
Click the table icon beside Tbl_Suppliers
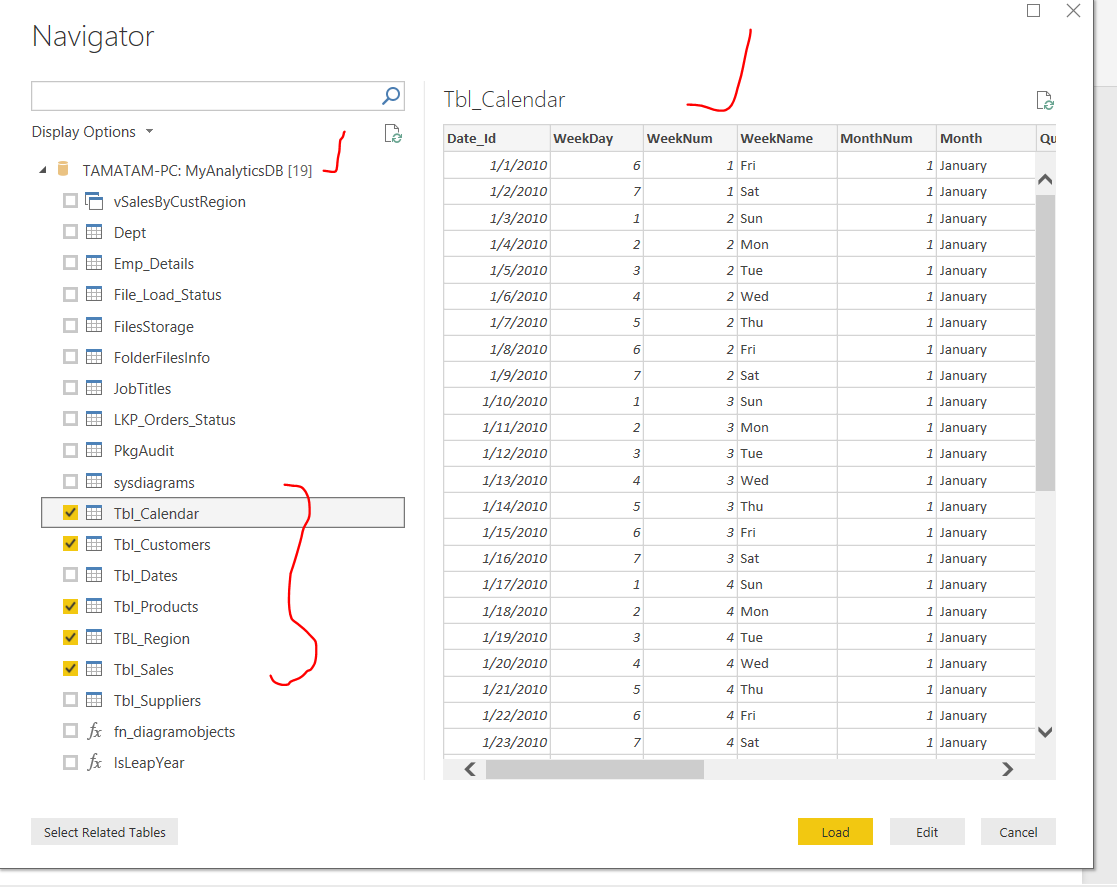[93, 700]
